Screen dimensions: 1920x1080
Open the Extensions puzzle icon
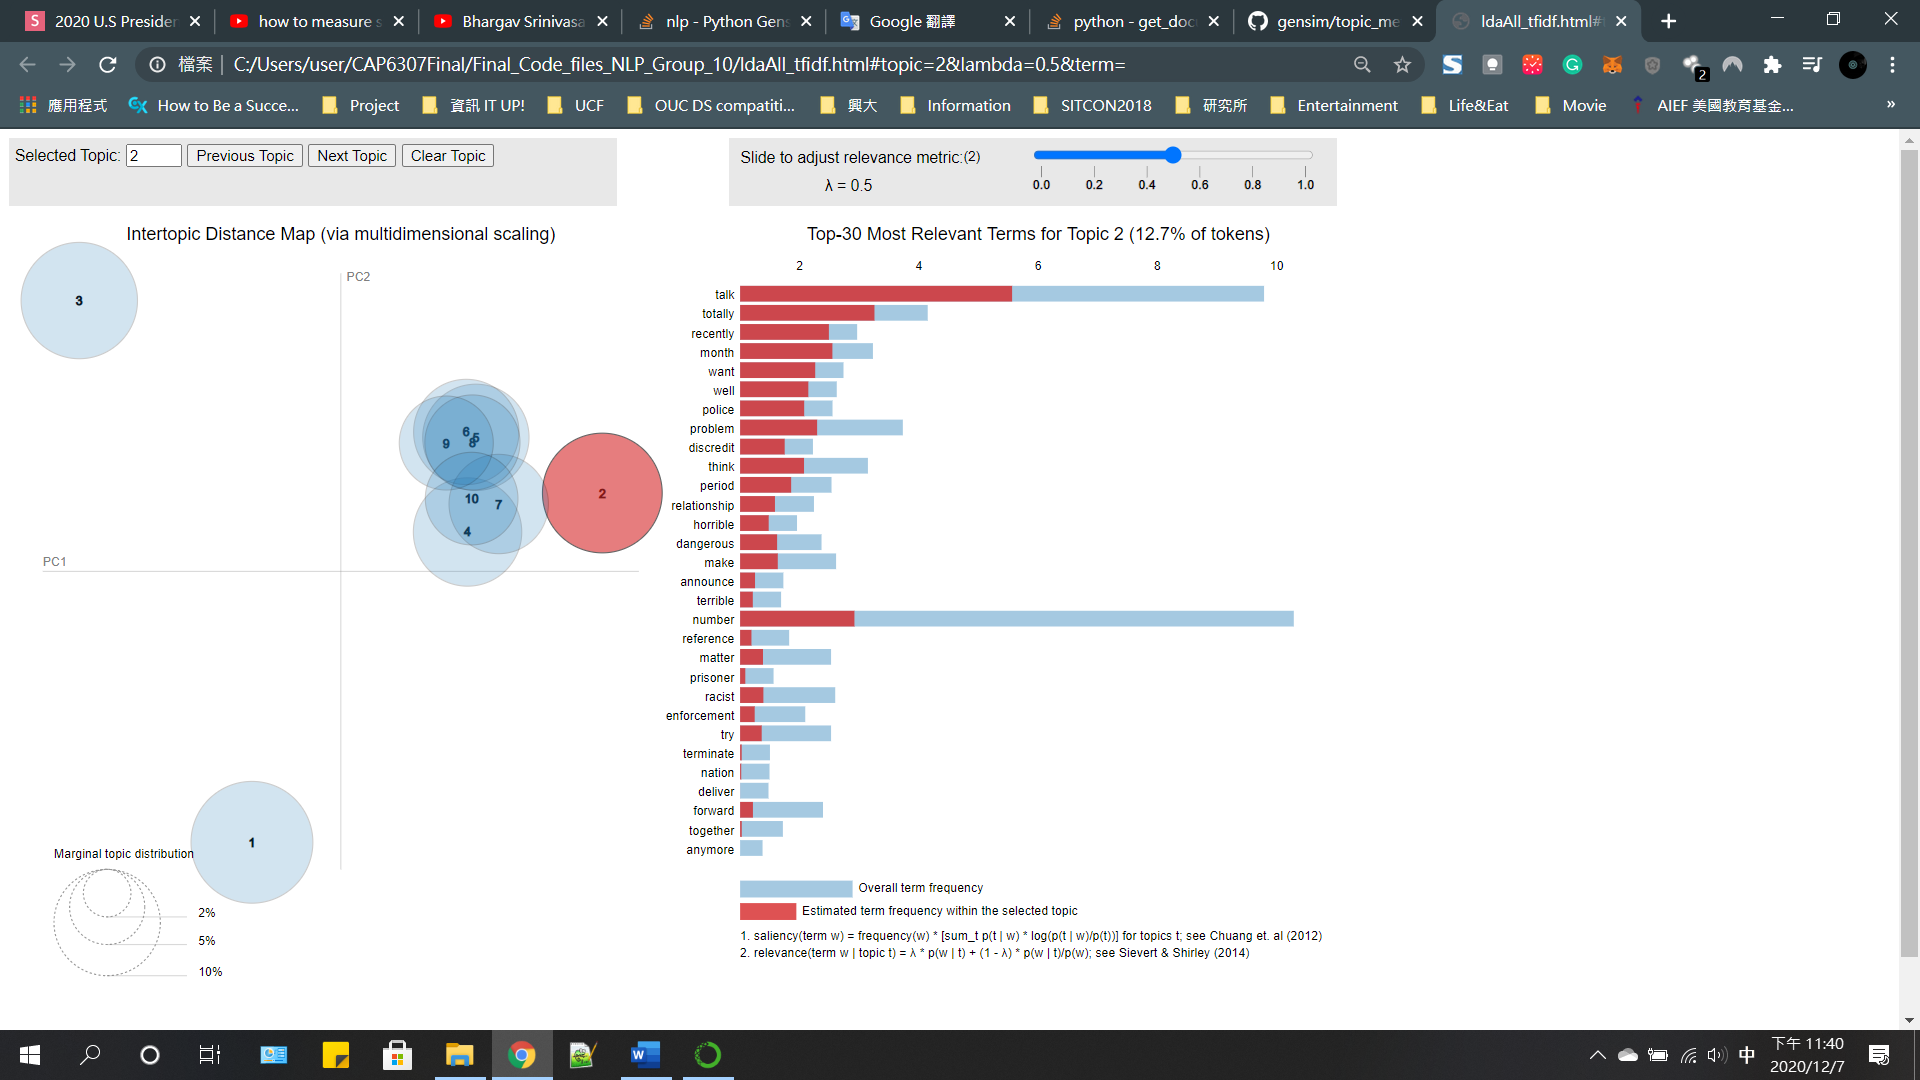click(x=1772, y=65)
